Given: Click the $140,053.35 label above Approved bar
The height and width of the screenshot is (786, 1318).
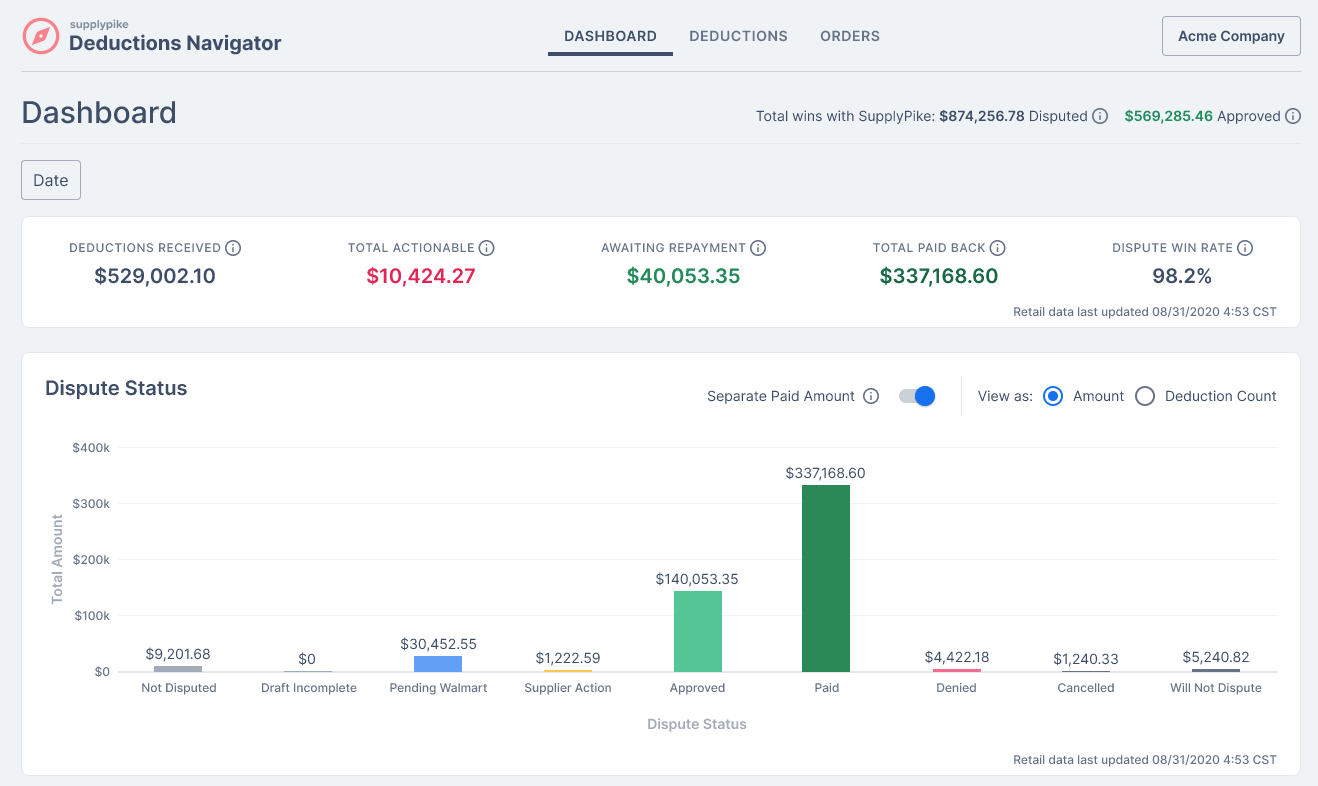Looking at the screenshot, I should click(x=697, y=579).
